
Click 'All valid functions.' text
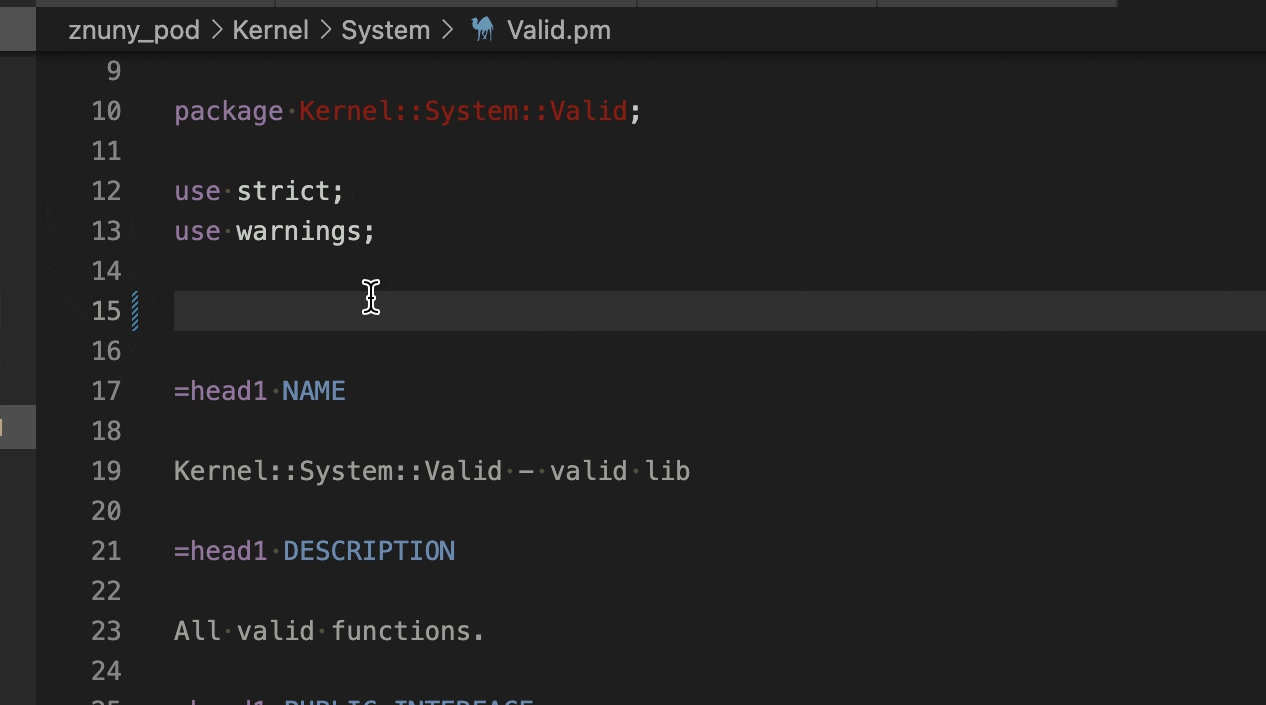[x=329, y=631]
